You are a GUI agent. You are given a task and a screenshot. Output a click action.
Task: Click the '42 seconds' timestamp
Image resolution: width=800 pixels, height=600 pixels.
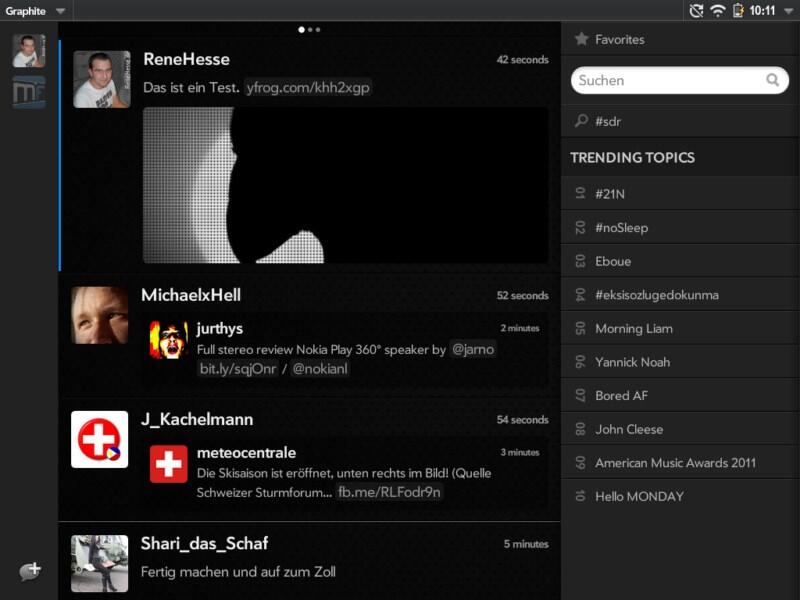[x=522, y=60]
